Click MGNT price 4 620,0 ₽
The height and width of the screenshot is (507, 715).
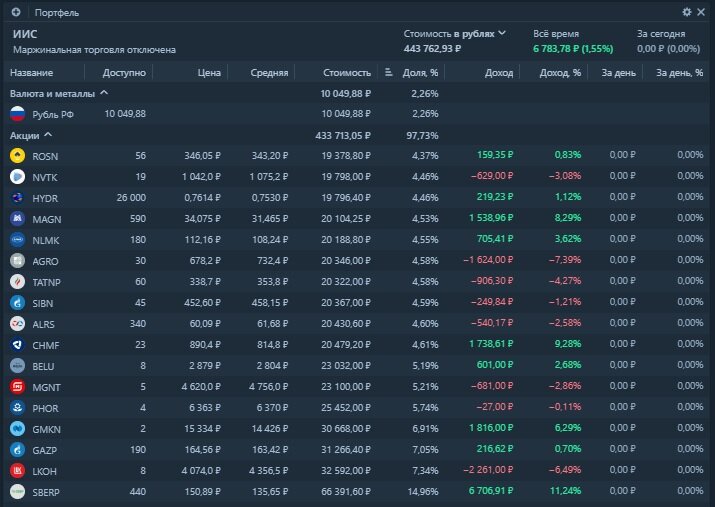(201, 386)
